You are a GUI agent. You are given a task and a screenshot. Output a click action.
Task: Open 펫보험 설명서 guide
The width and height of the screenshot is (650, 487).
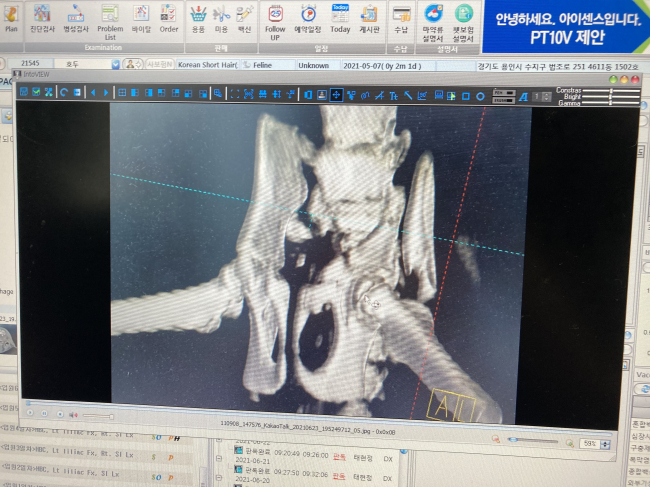[x=463, y=22]
